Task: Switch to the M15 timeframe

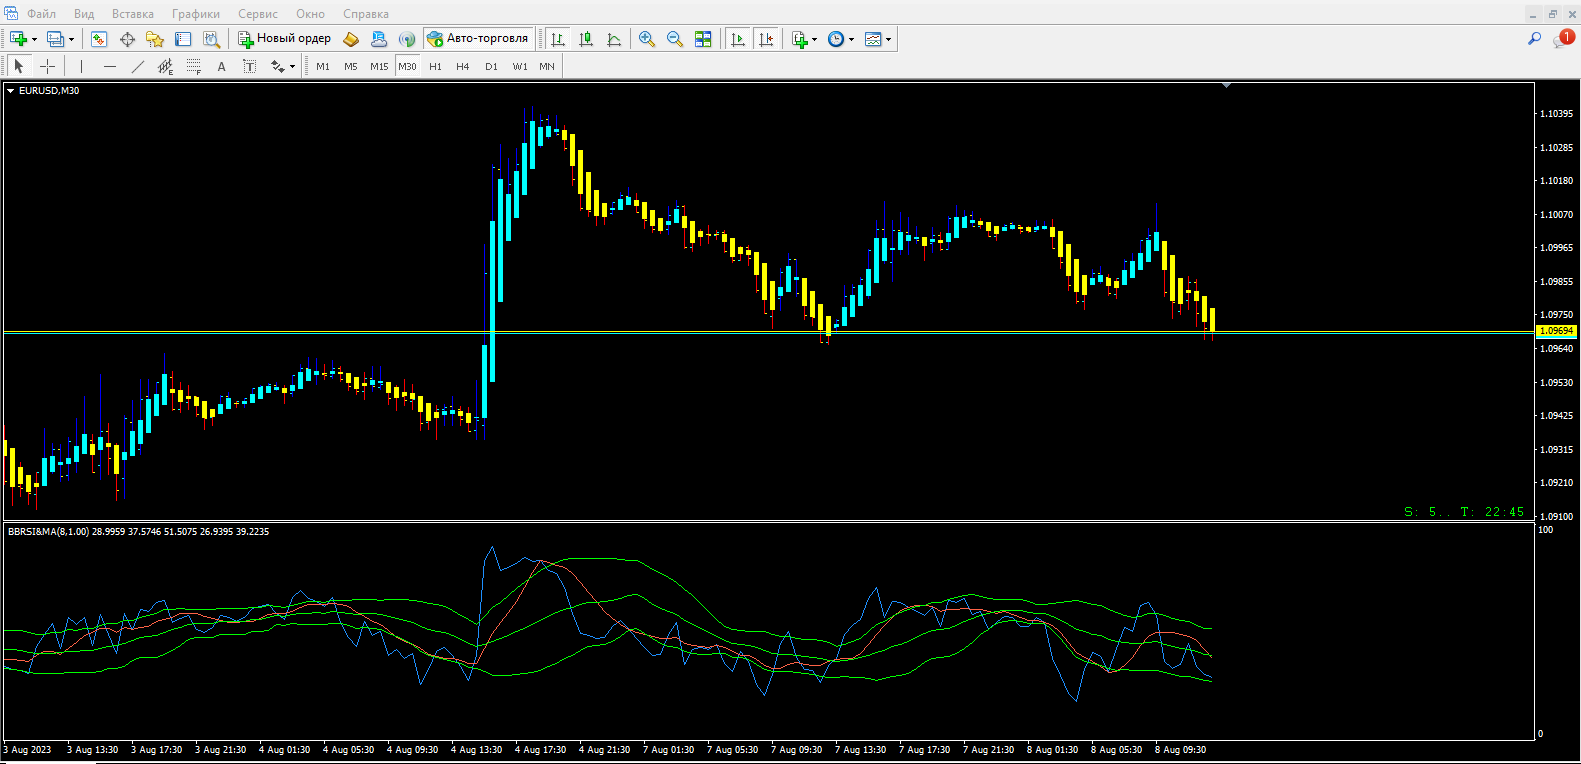Action: pos(379,66)
